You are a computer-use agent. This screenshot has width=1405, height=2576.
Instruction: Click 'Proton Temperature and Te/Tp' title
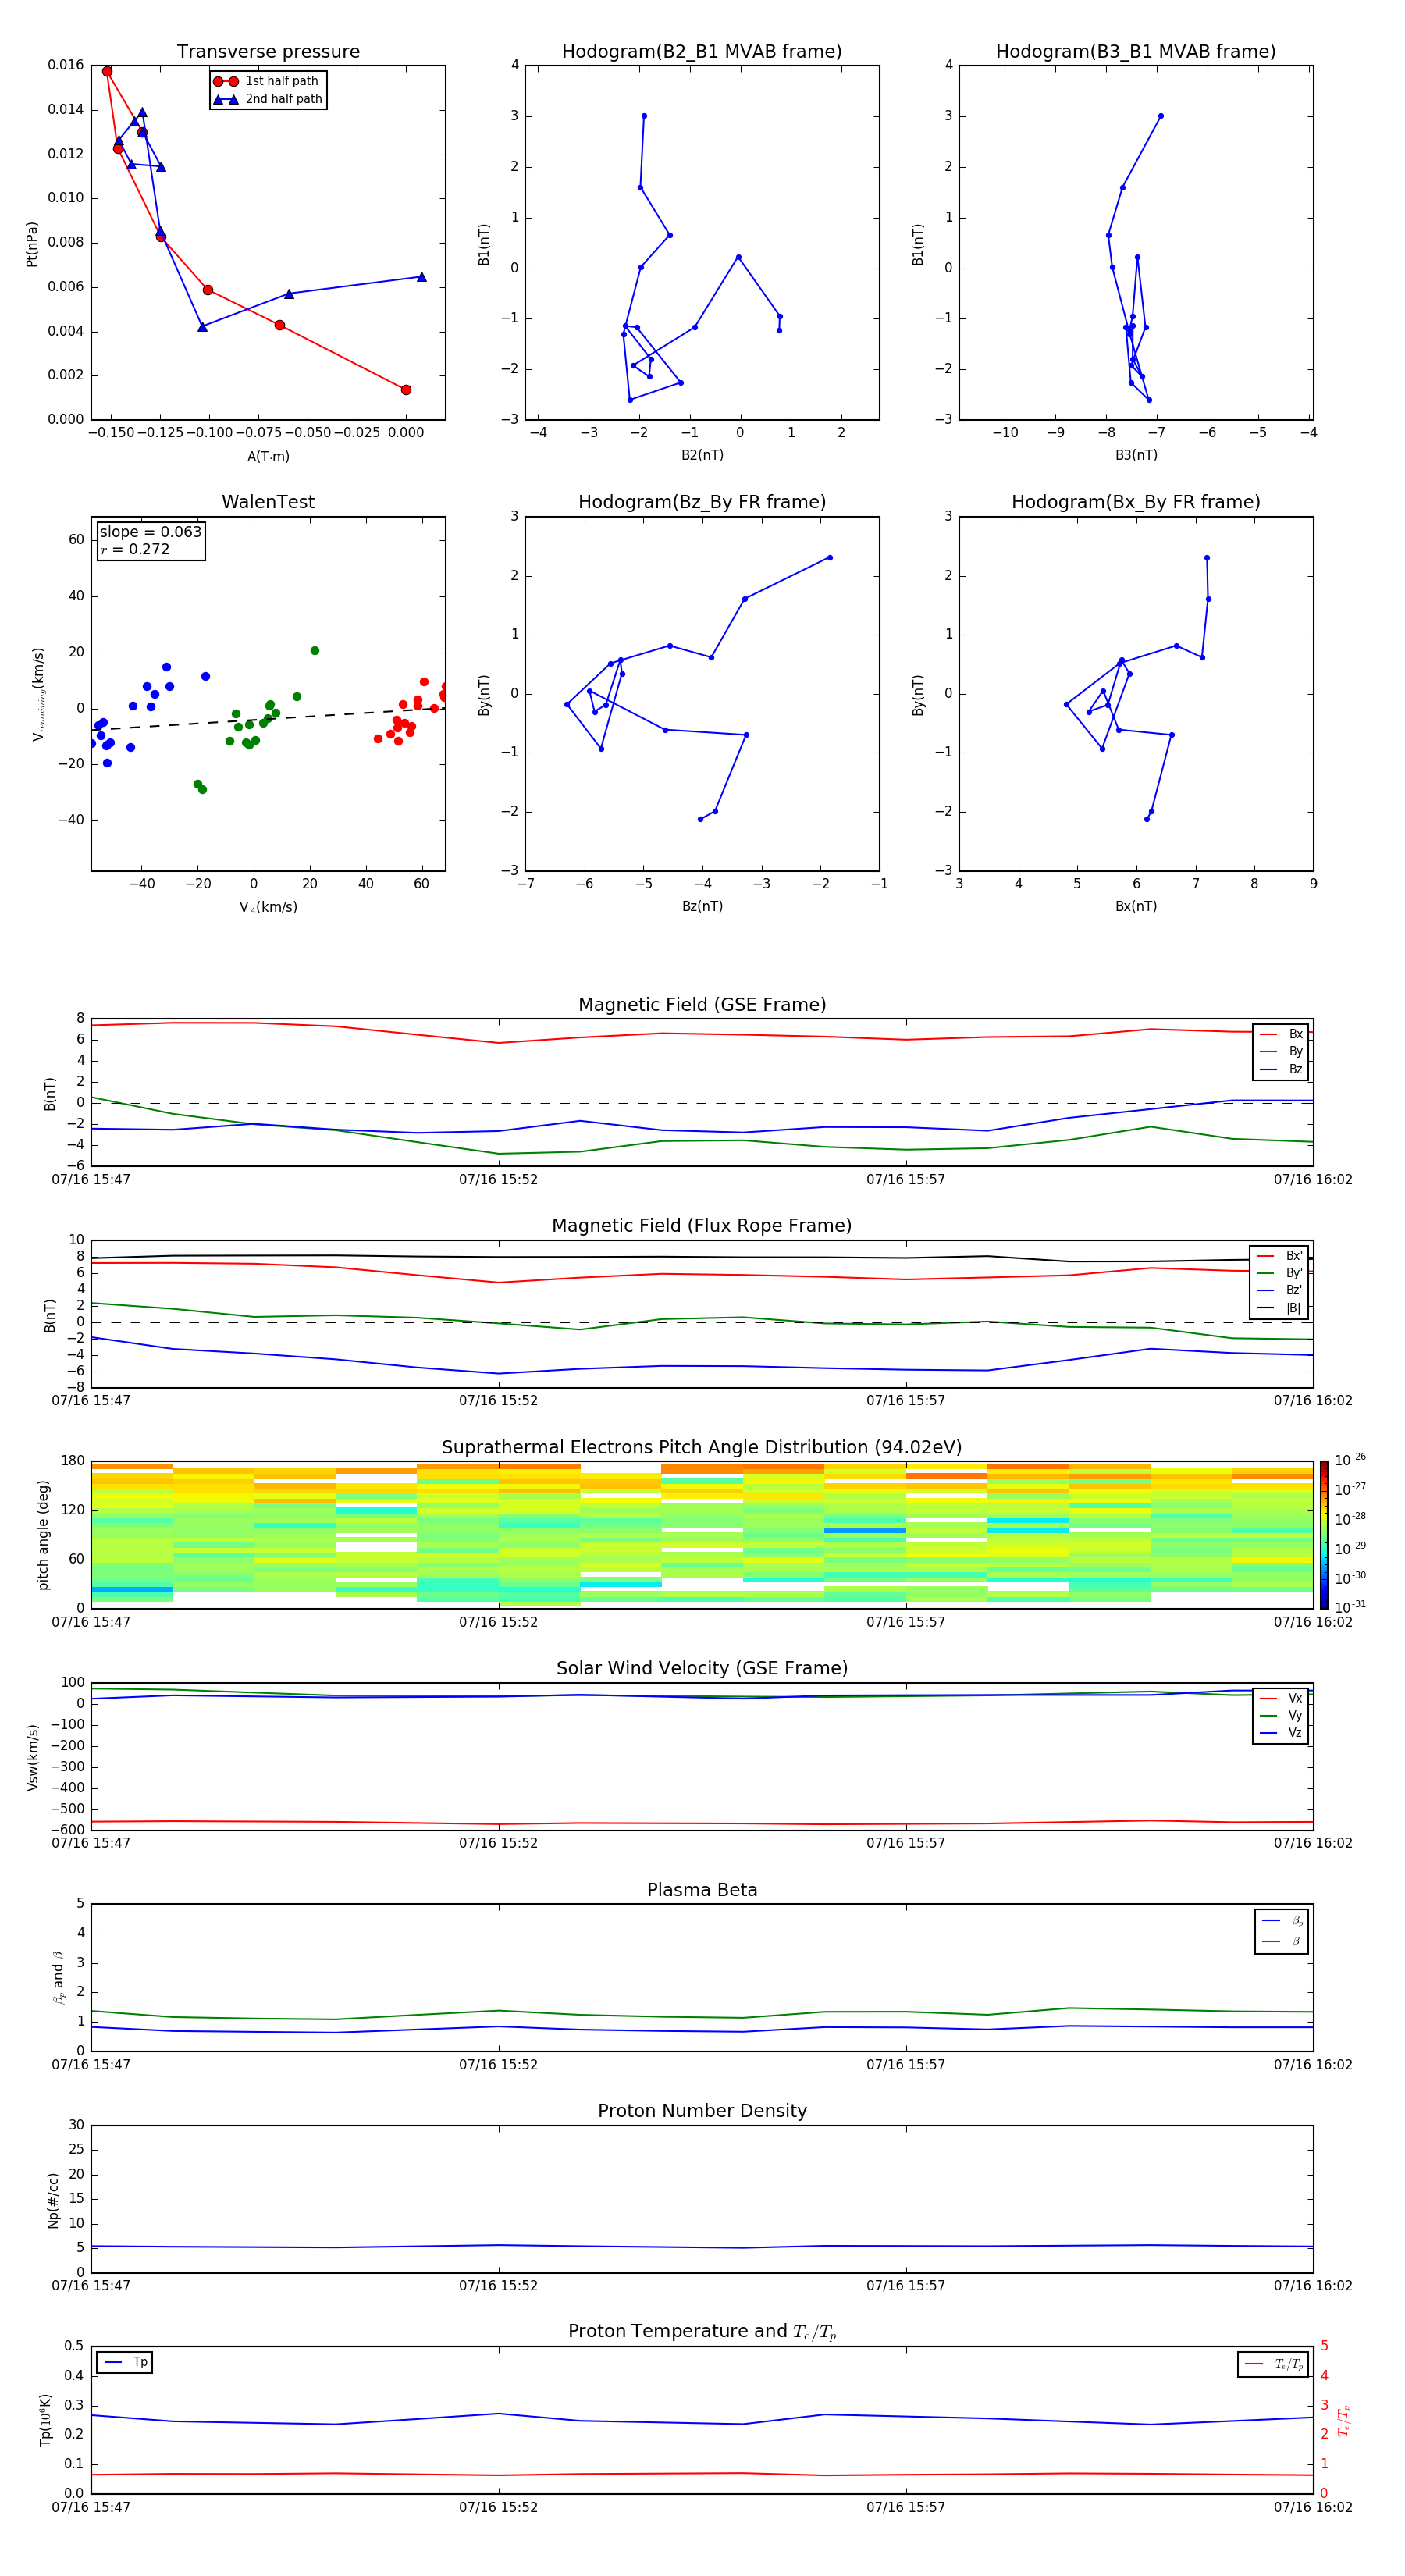702,2331
